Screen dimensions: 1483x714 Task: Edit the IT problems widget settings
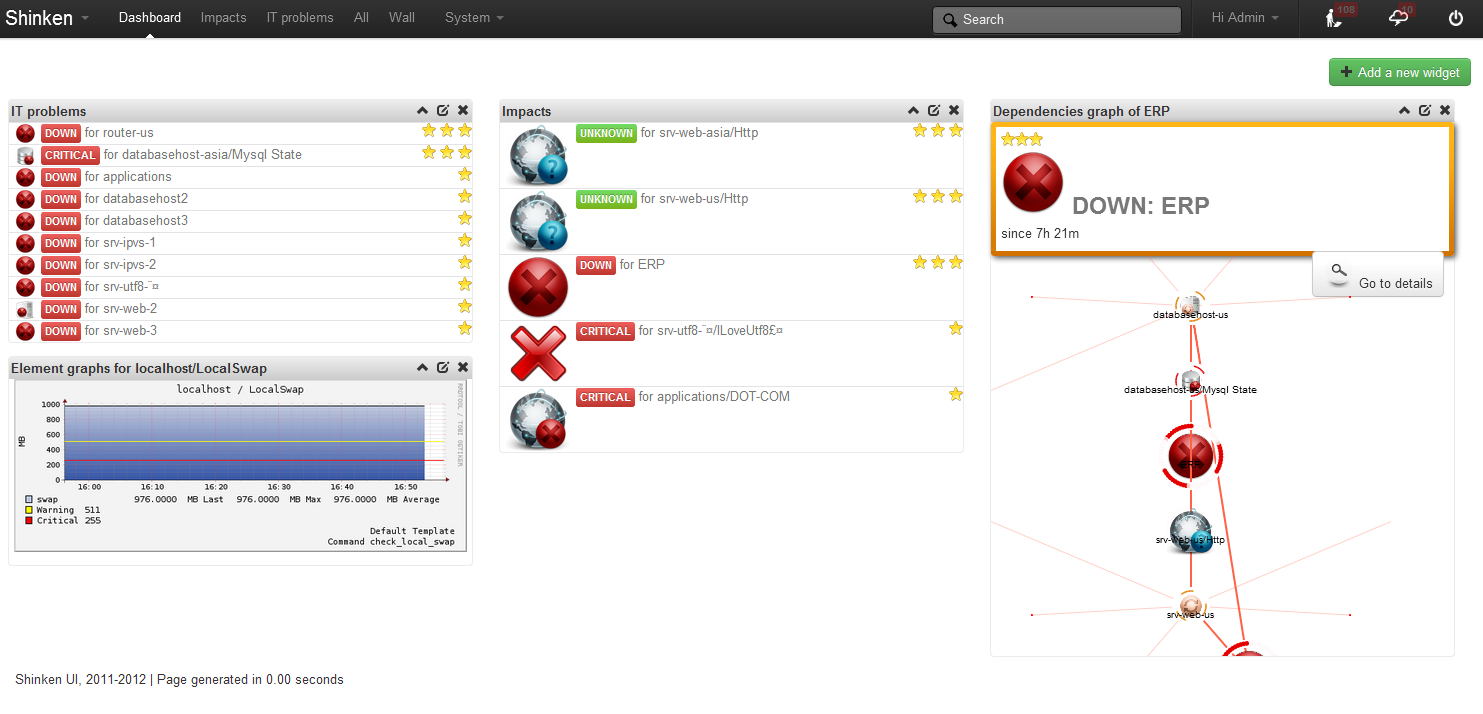pos(443,111)
